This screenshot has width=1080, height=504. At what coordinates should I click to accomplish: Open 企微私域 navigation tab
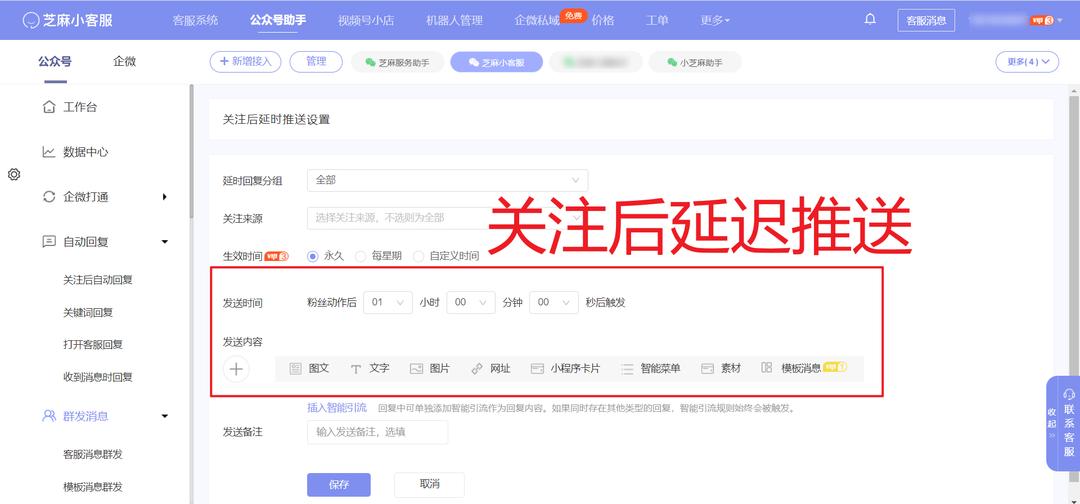coord(537,20)
